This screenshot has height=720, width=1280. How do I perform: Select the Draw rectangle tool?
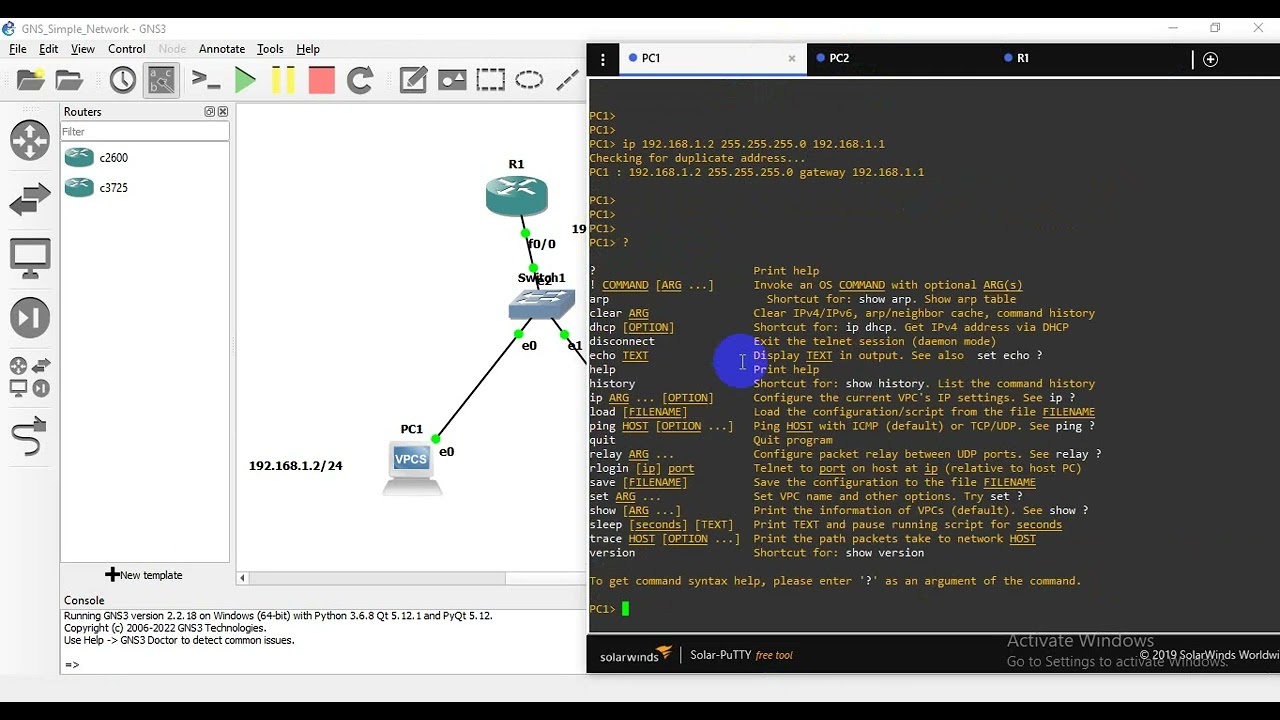tap(490, 80)
